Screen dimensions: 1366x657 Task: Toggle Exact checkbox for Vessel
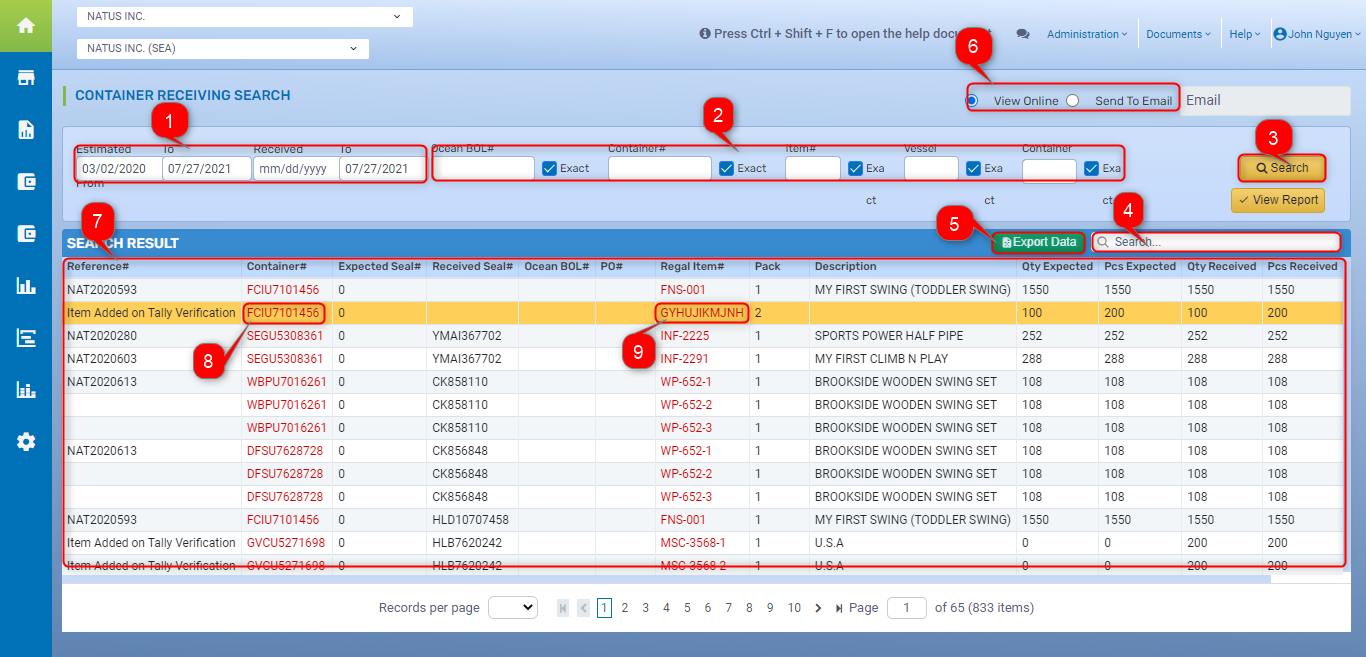pyautogui.click(x=974, y=168)
